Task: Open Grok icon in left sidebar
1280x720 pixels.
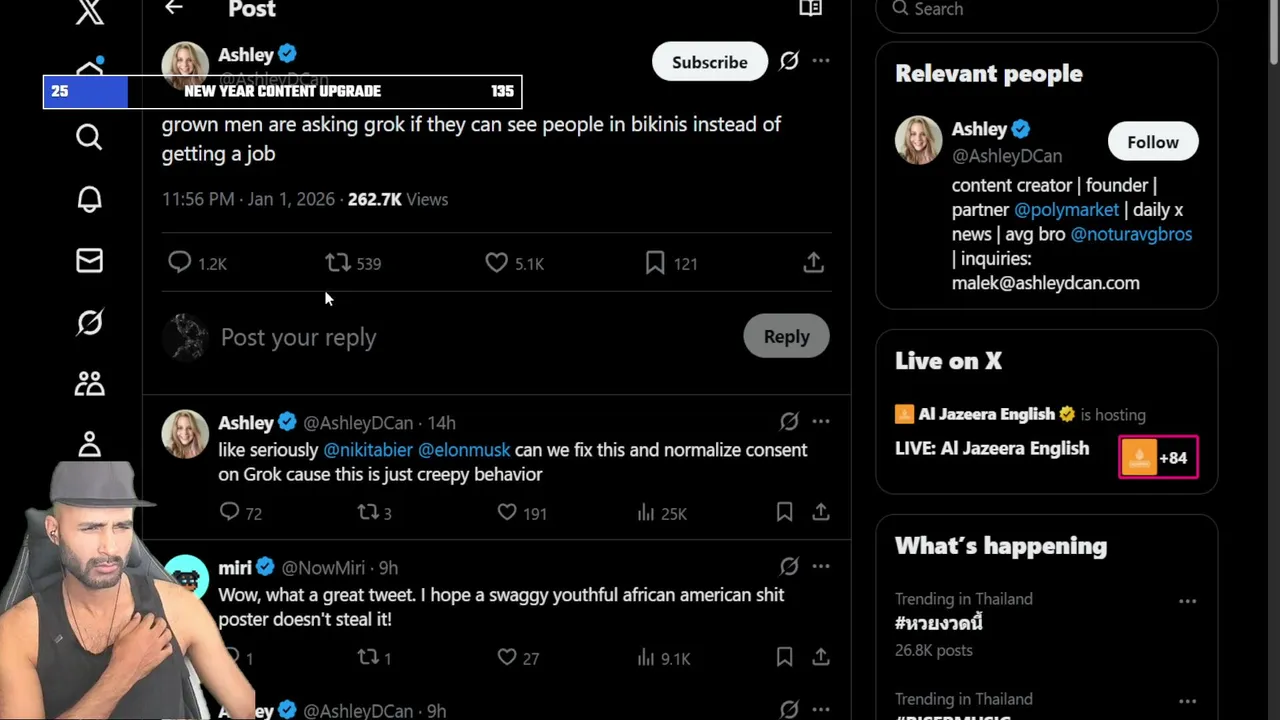Action: [89, 322]
